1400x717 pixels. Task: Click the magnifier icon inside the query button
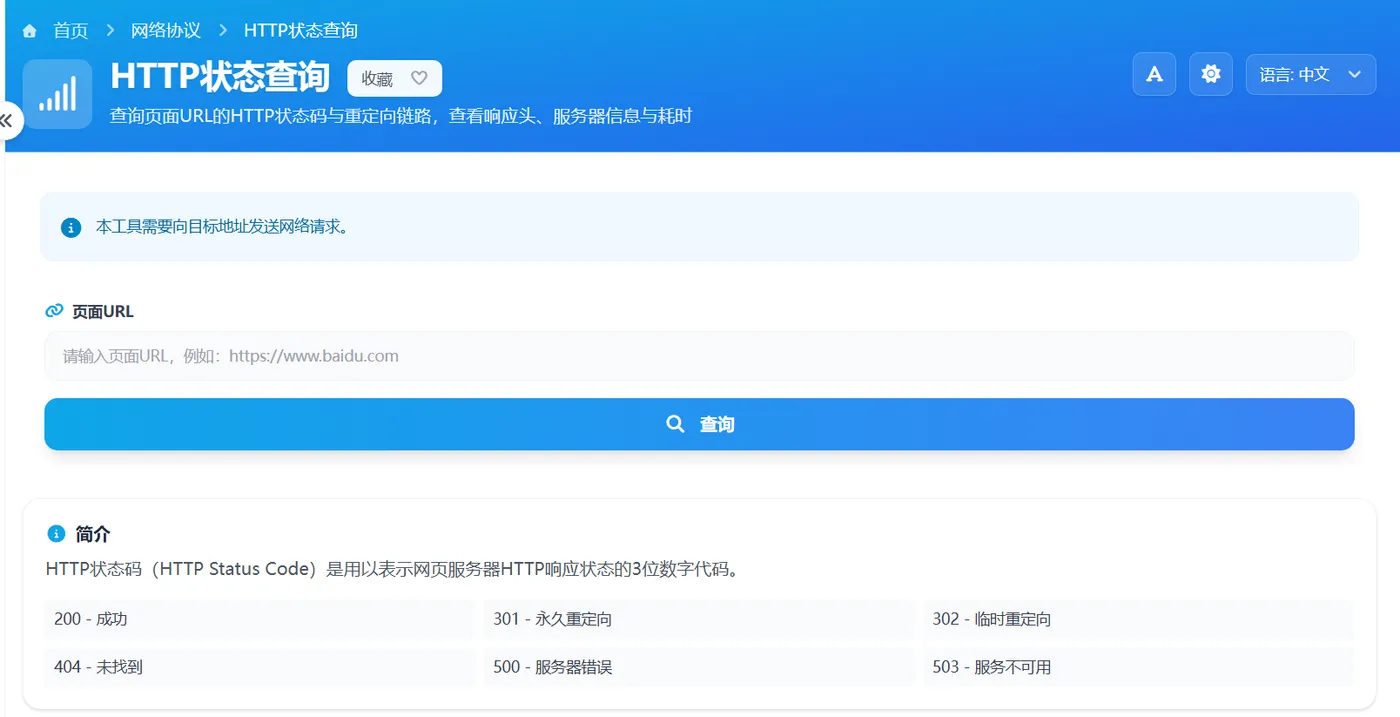[675, 424]
